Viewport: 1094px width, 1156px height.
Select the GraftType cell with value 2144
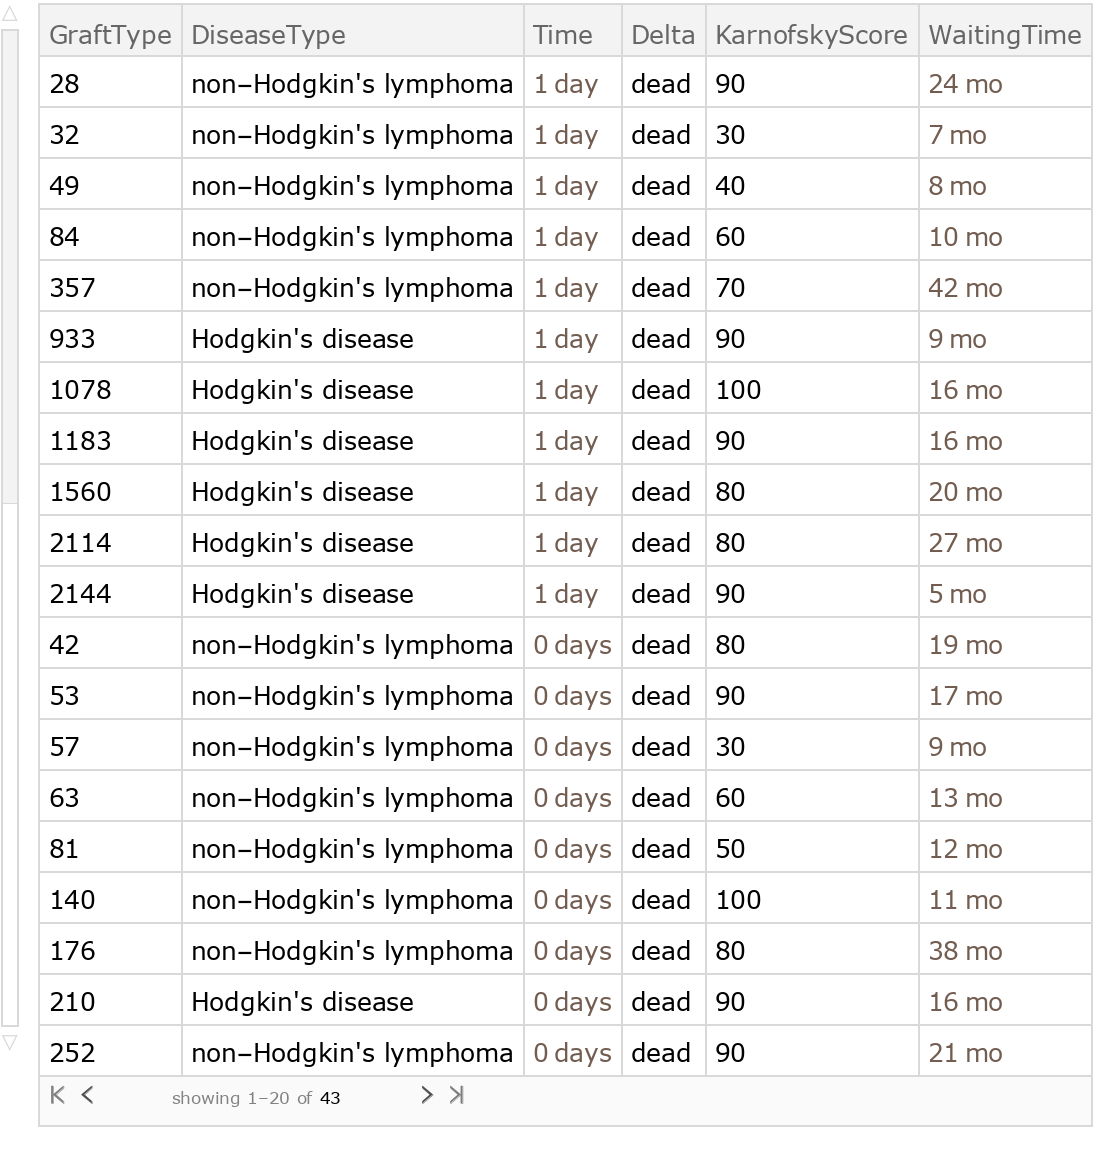coord(80,594)
